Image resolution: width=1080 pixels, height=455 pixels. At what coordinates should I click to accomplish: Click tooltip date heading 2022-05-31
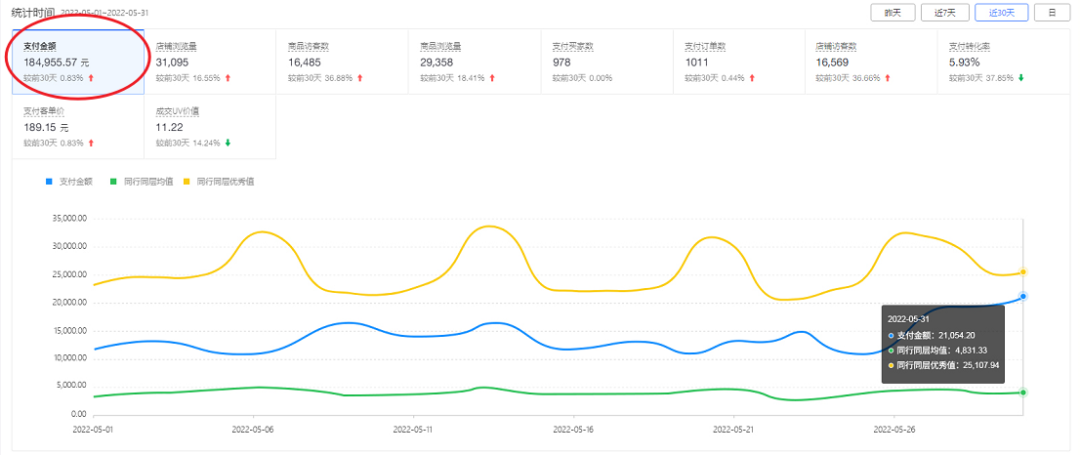[908, 319]
